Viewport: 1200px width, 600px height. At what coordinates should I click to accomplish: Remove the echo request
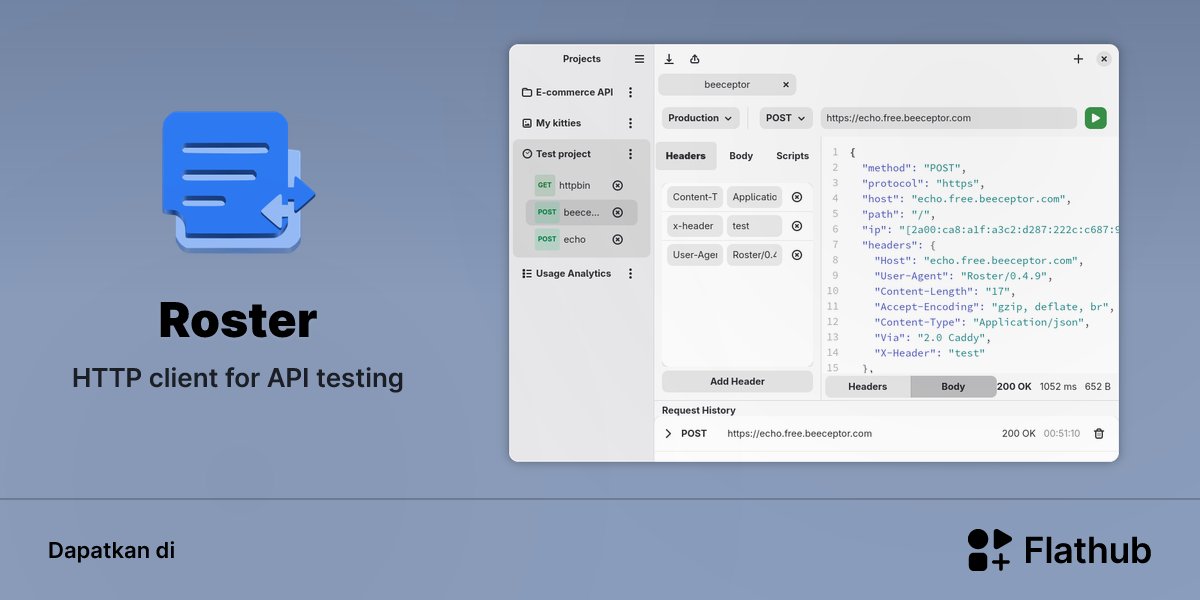point(617,239)
